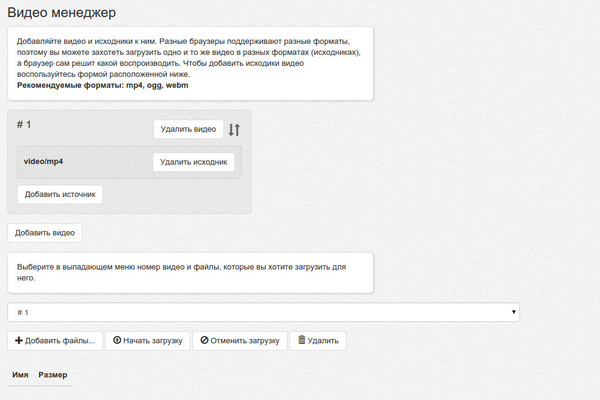Select the Размер column header
Image resolution: width=600 pixels, height=400 pixels.
tap(53, 375)
